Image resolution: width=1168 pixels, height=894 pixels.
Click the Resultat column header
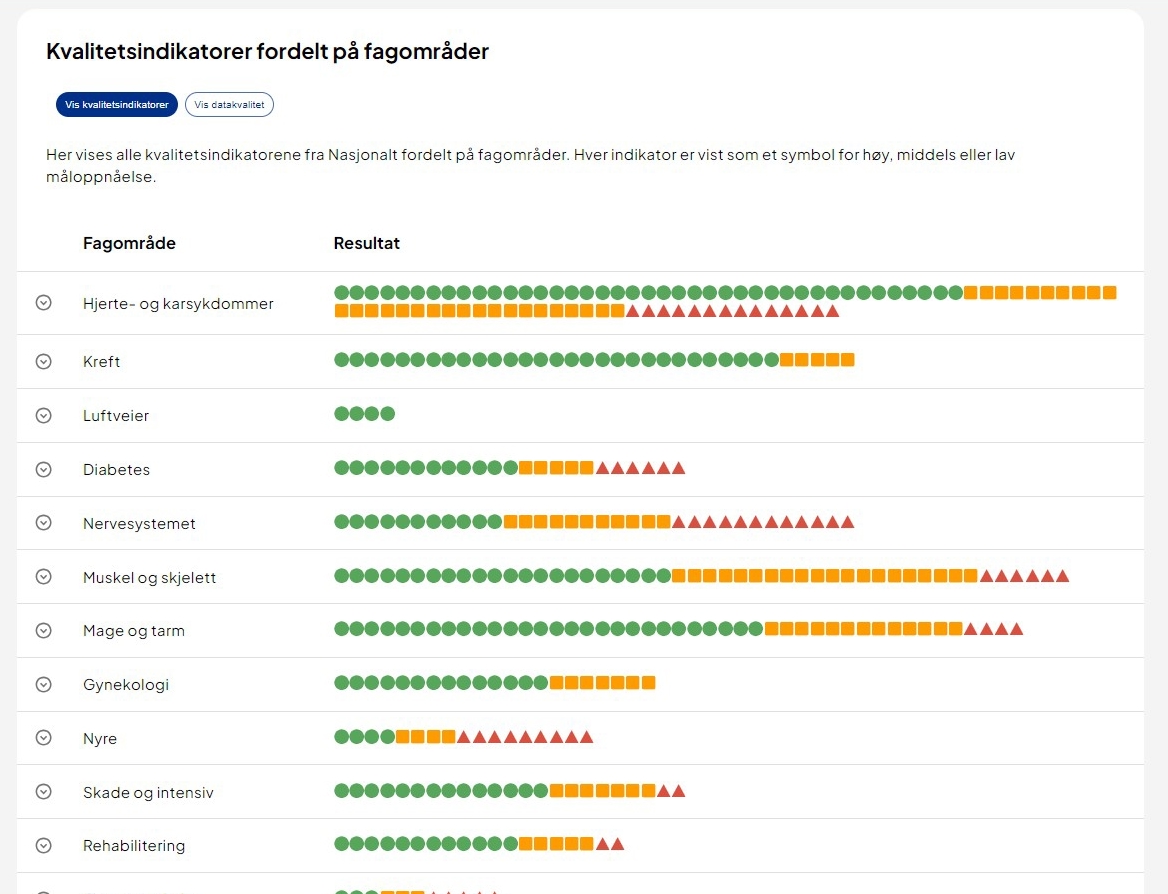click(x=366, y=243)
